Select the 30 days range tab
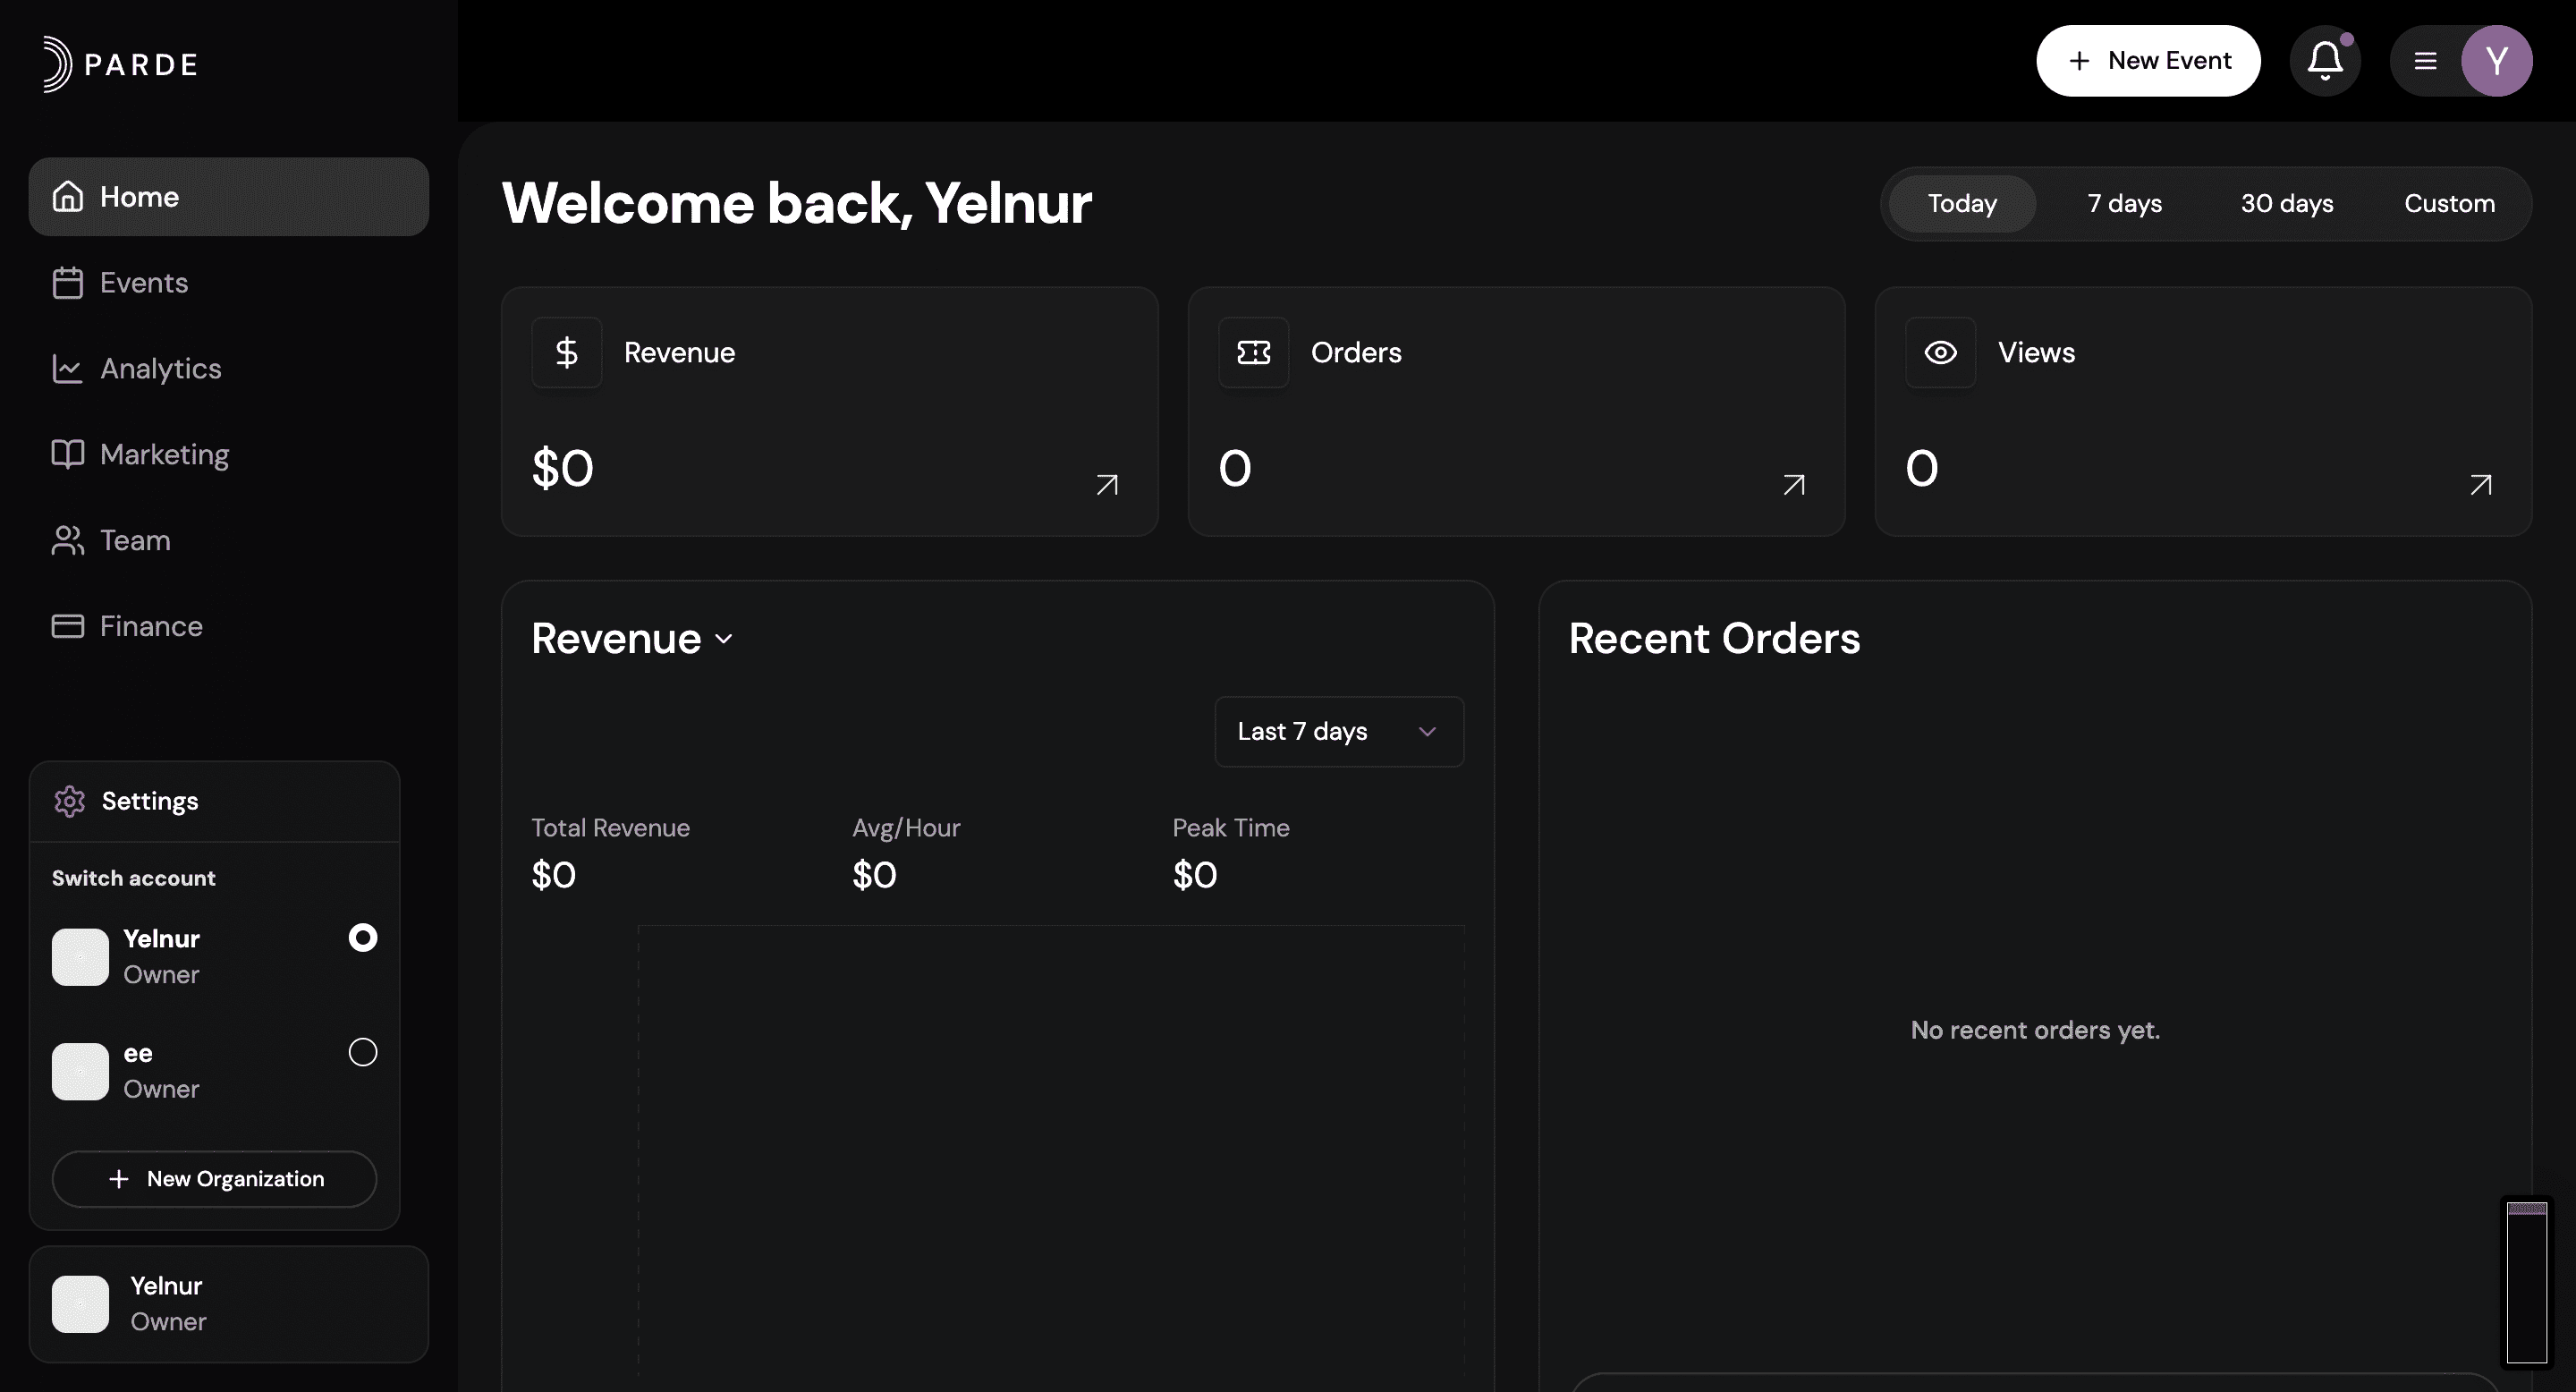 (x=2286, y=204)
